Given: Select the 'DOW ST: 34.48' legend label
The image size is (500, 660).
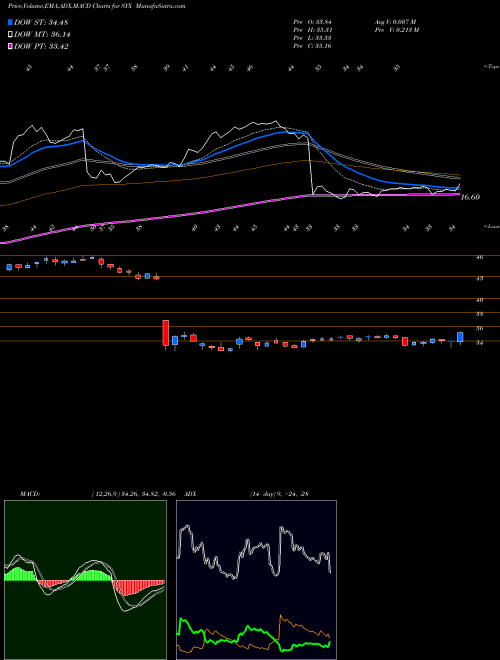Looking at the screenshot, I should (x=41, y=22).
